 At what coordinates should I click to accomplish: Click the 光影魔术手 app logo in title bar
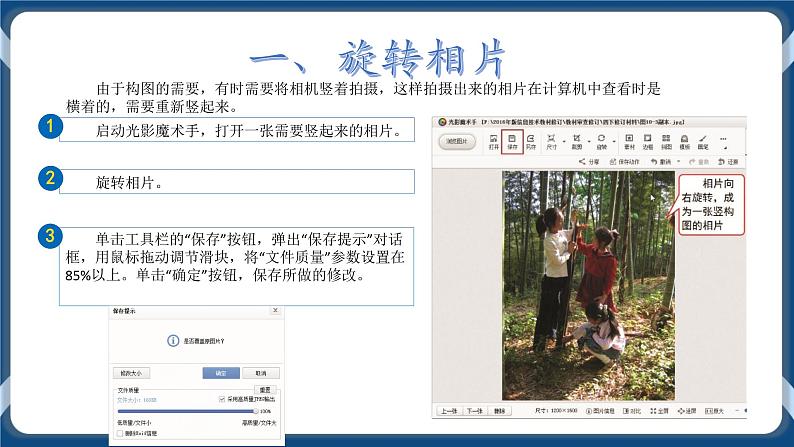[442, 122]
